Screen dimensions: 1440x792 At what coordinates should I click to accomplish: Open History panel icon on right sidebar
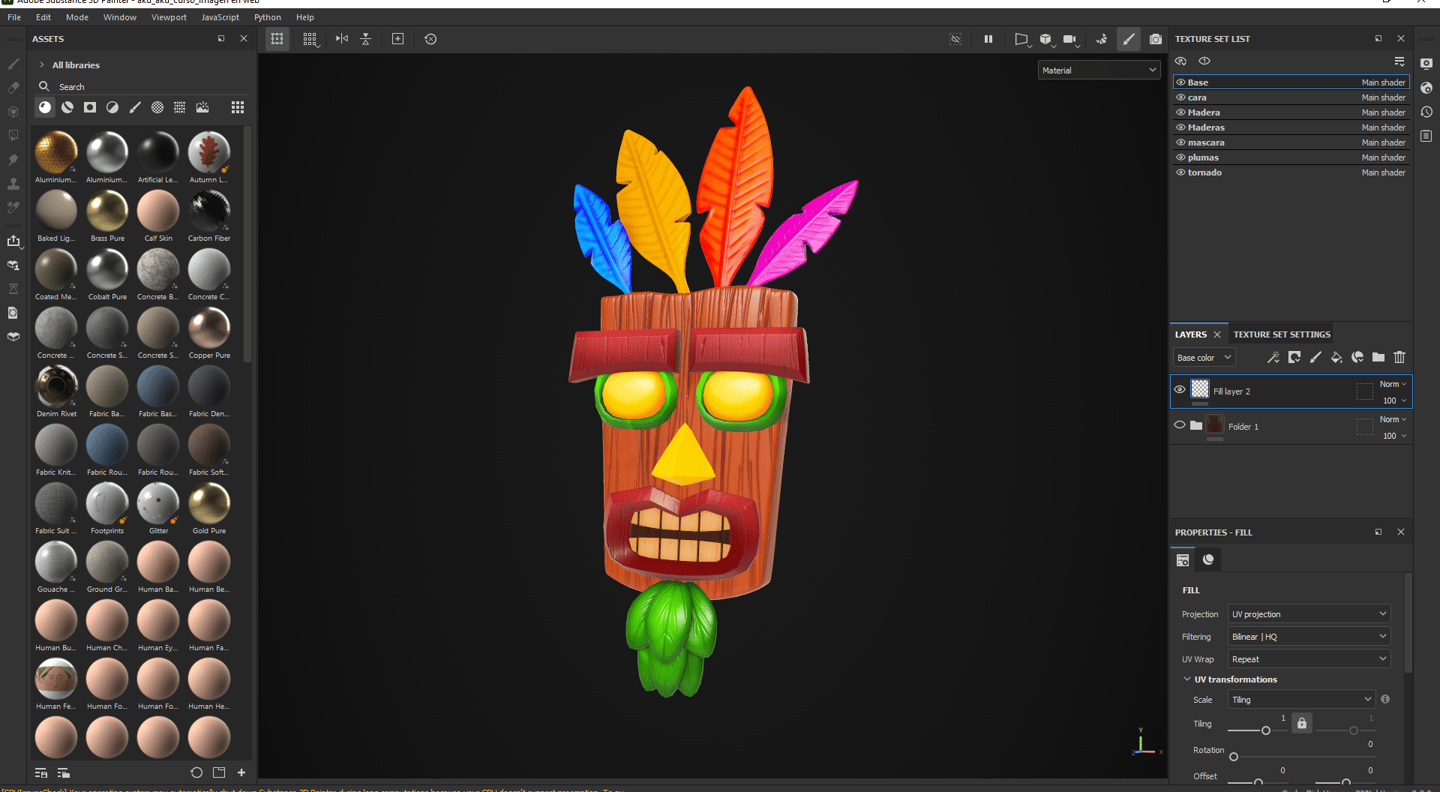1426,112
